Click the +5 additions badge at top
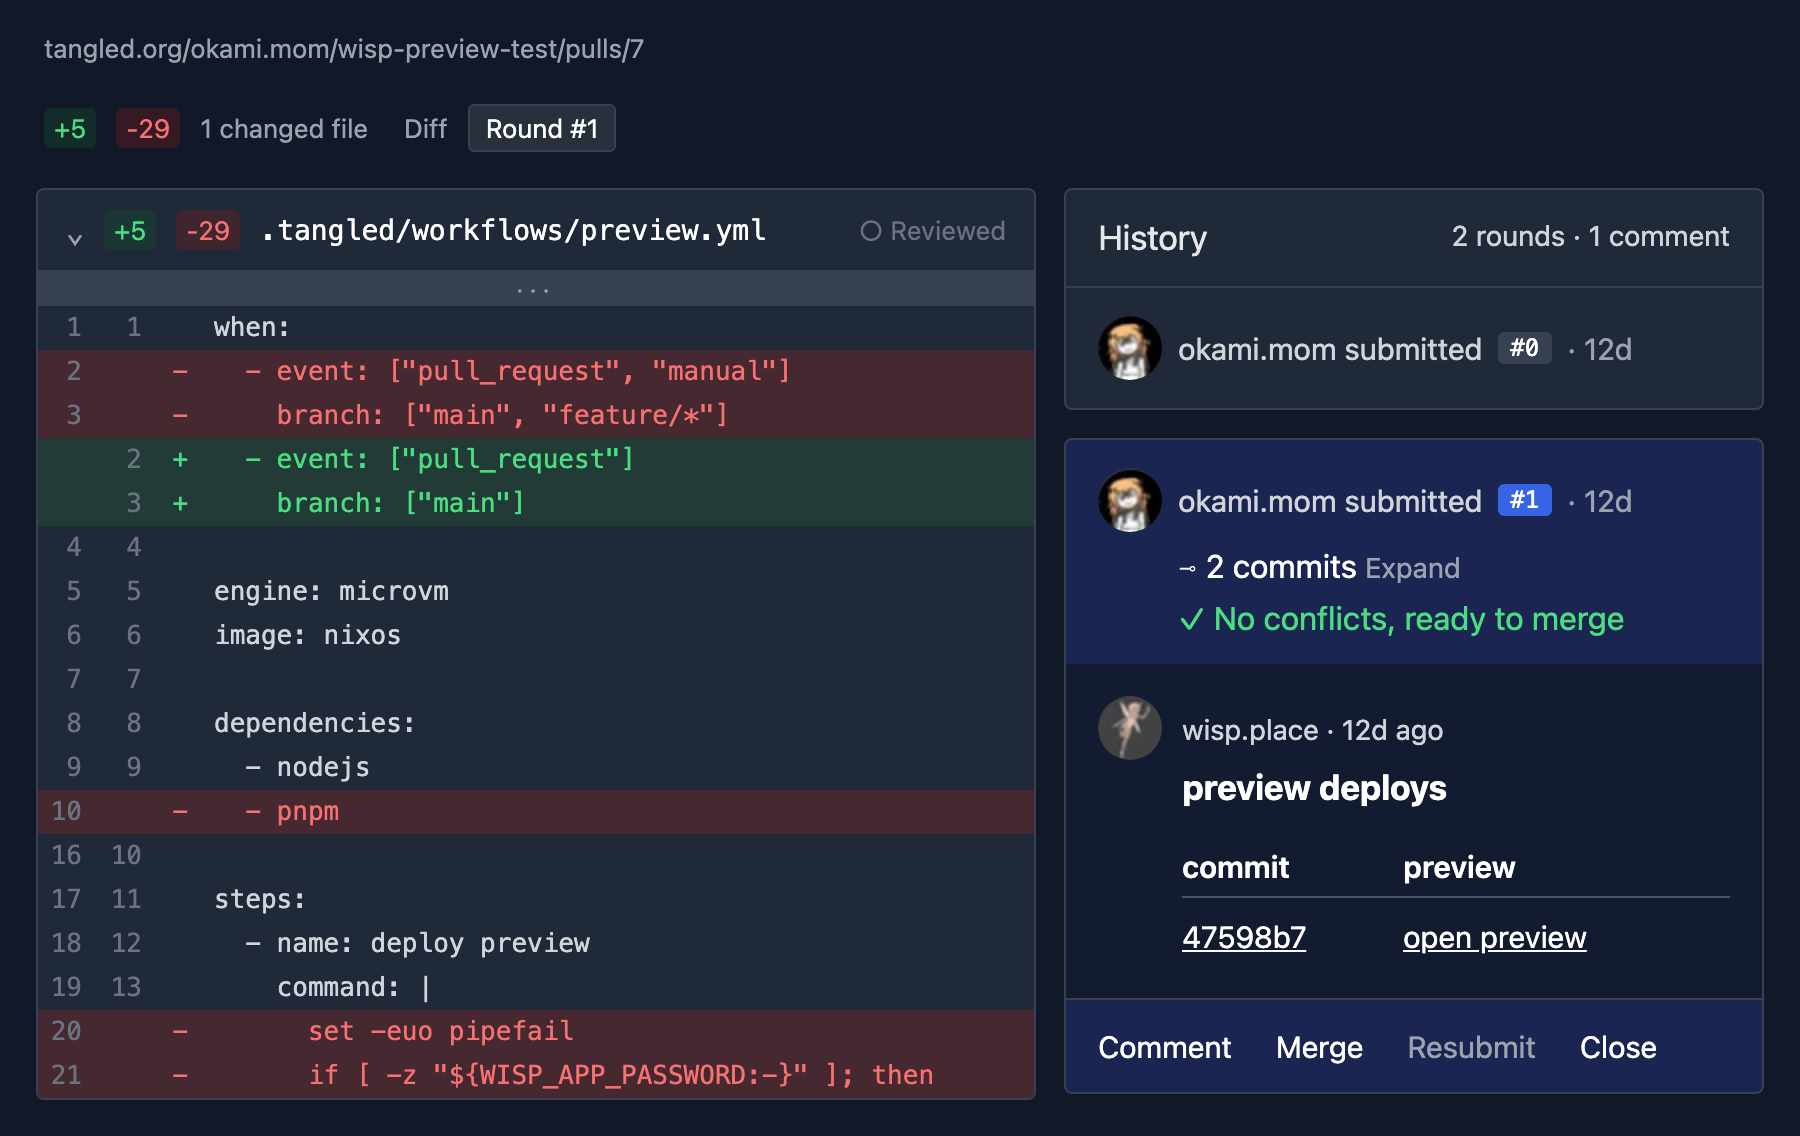The width and height of the screenshot is (1800, 1136). point(70,129)
